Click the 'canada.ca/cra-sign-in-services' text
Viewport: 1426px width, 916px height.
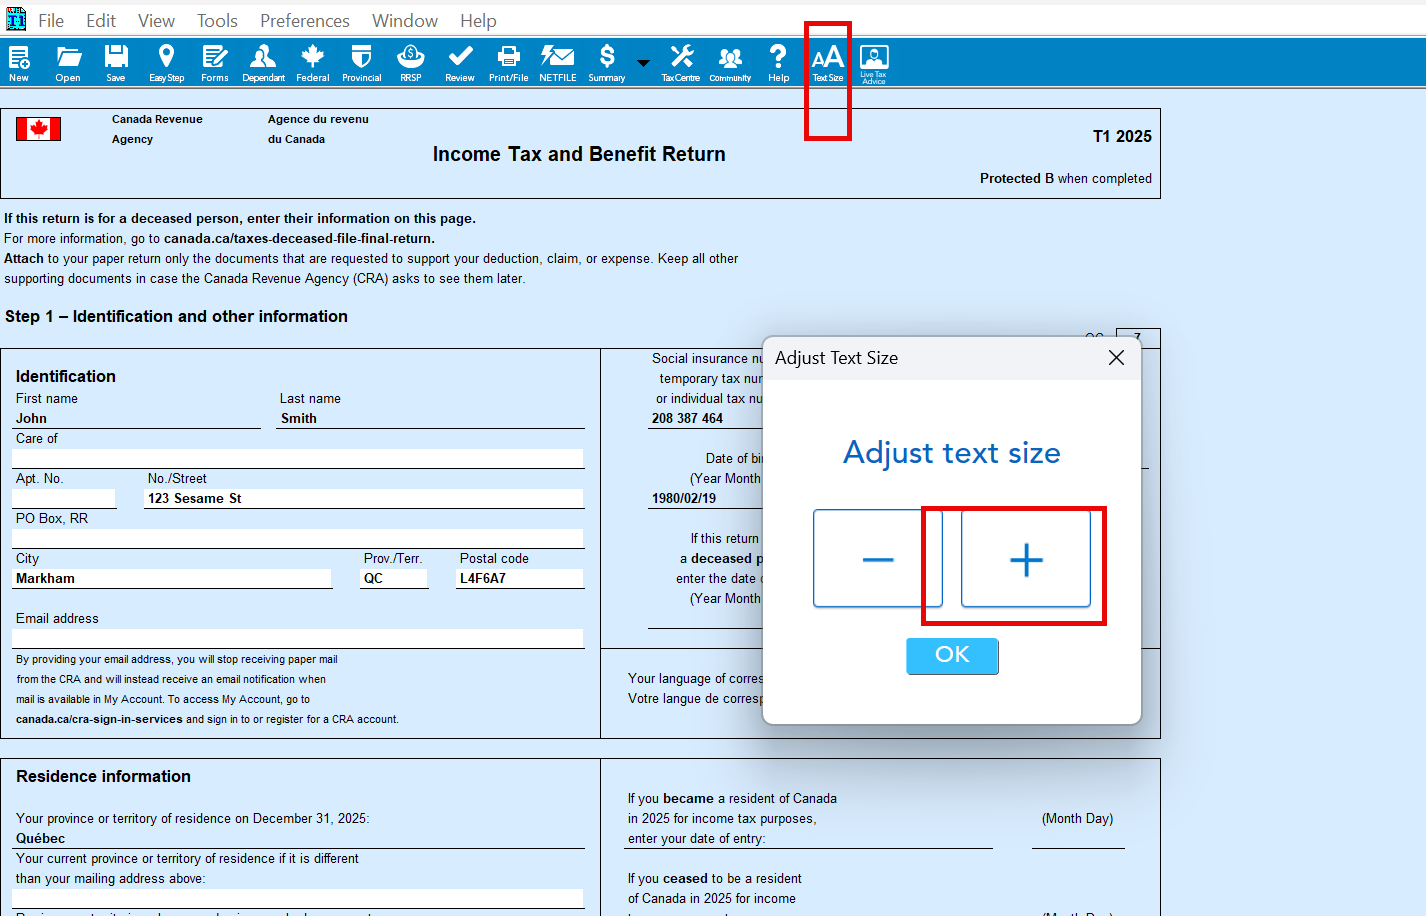[x=99, y=720]
